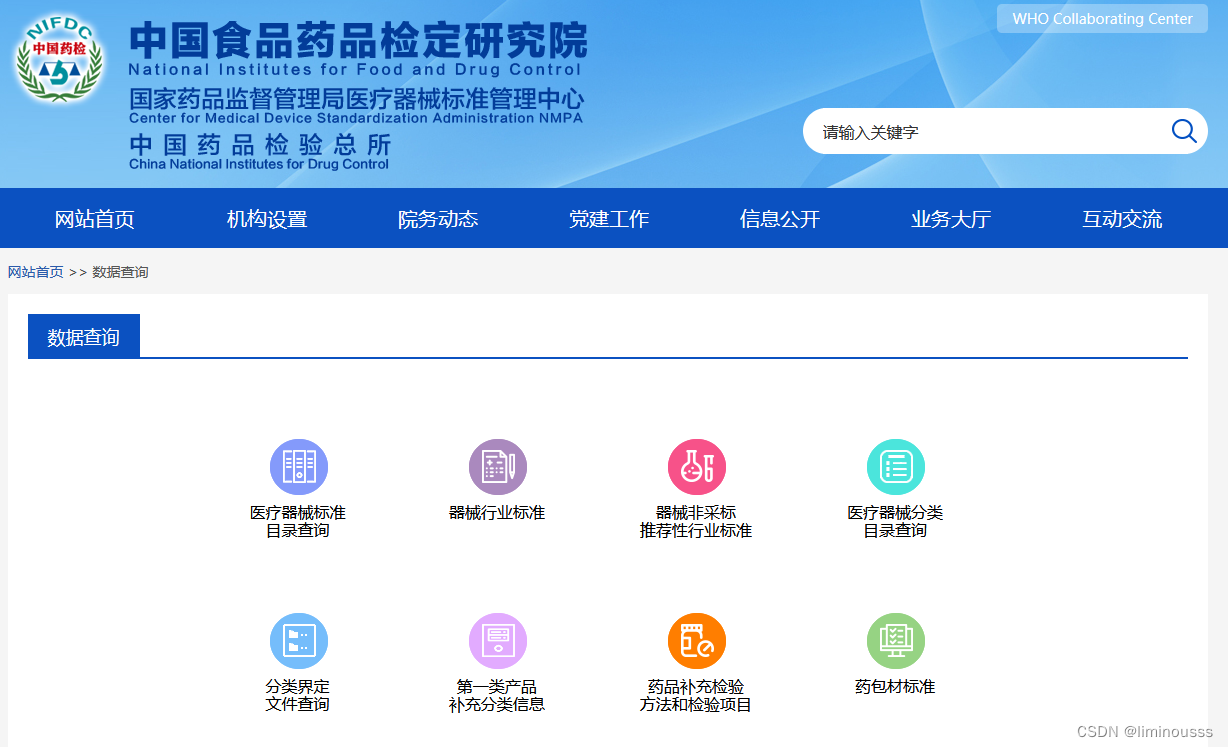Click the 分类界定文件查询 text label
1228x747 pixels.
[298, 695]
